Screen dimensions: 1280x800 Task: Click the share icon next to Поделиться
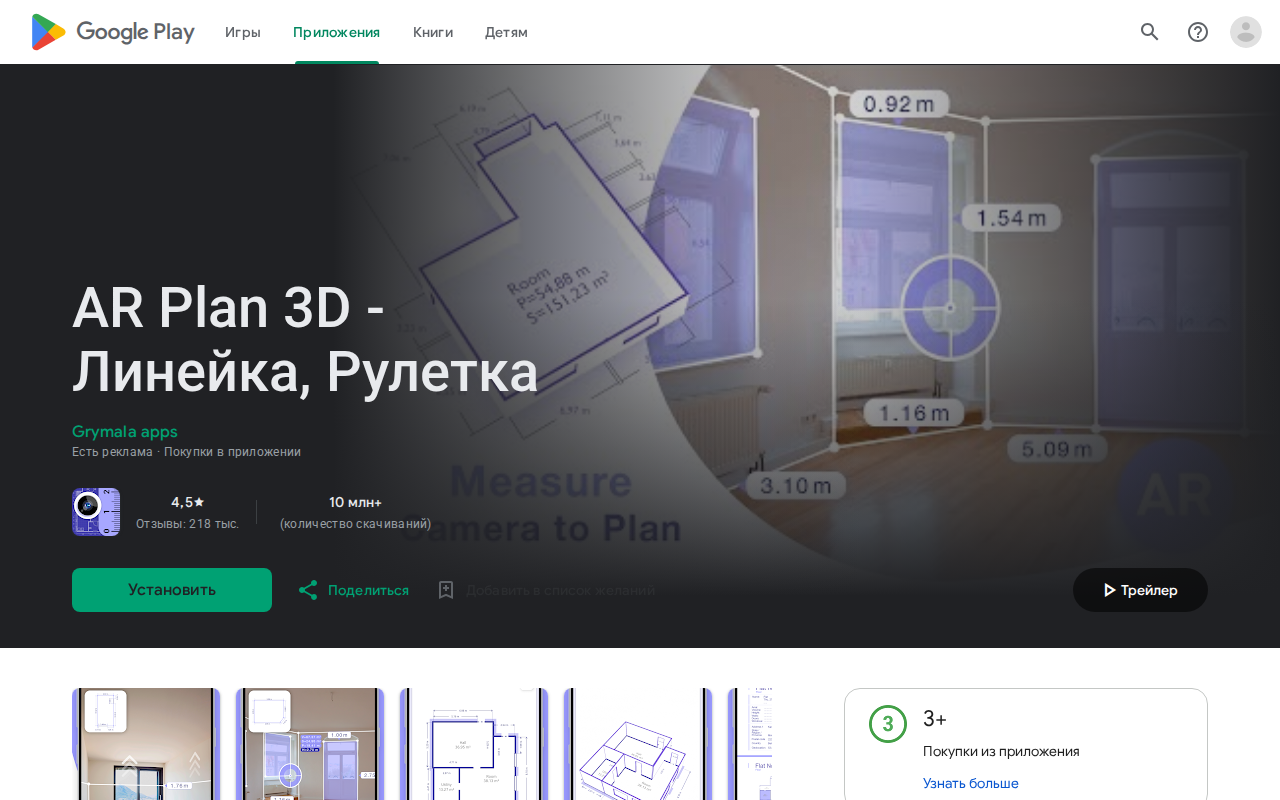click(x=308, y=590)
